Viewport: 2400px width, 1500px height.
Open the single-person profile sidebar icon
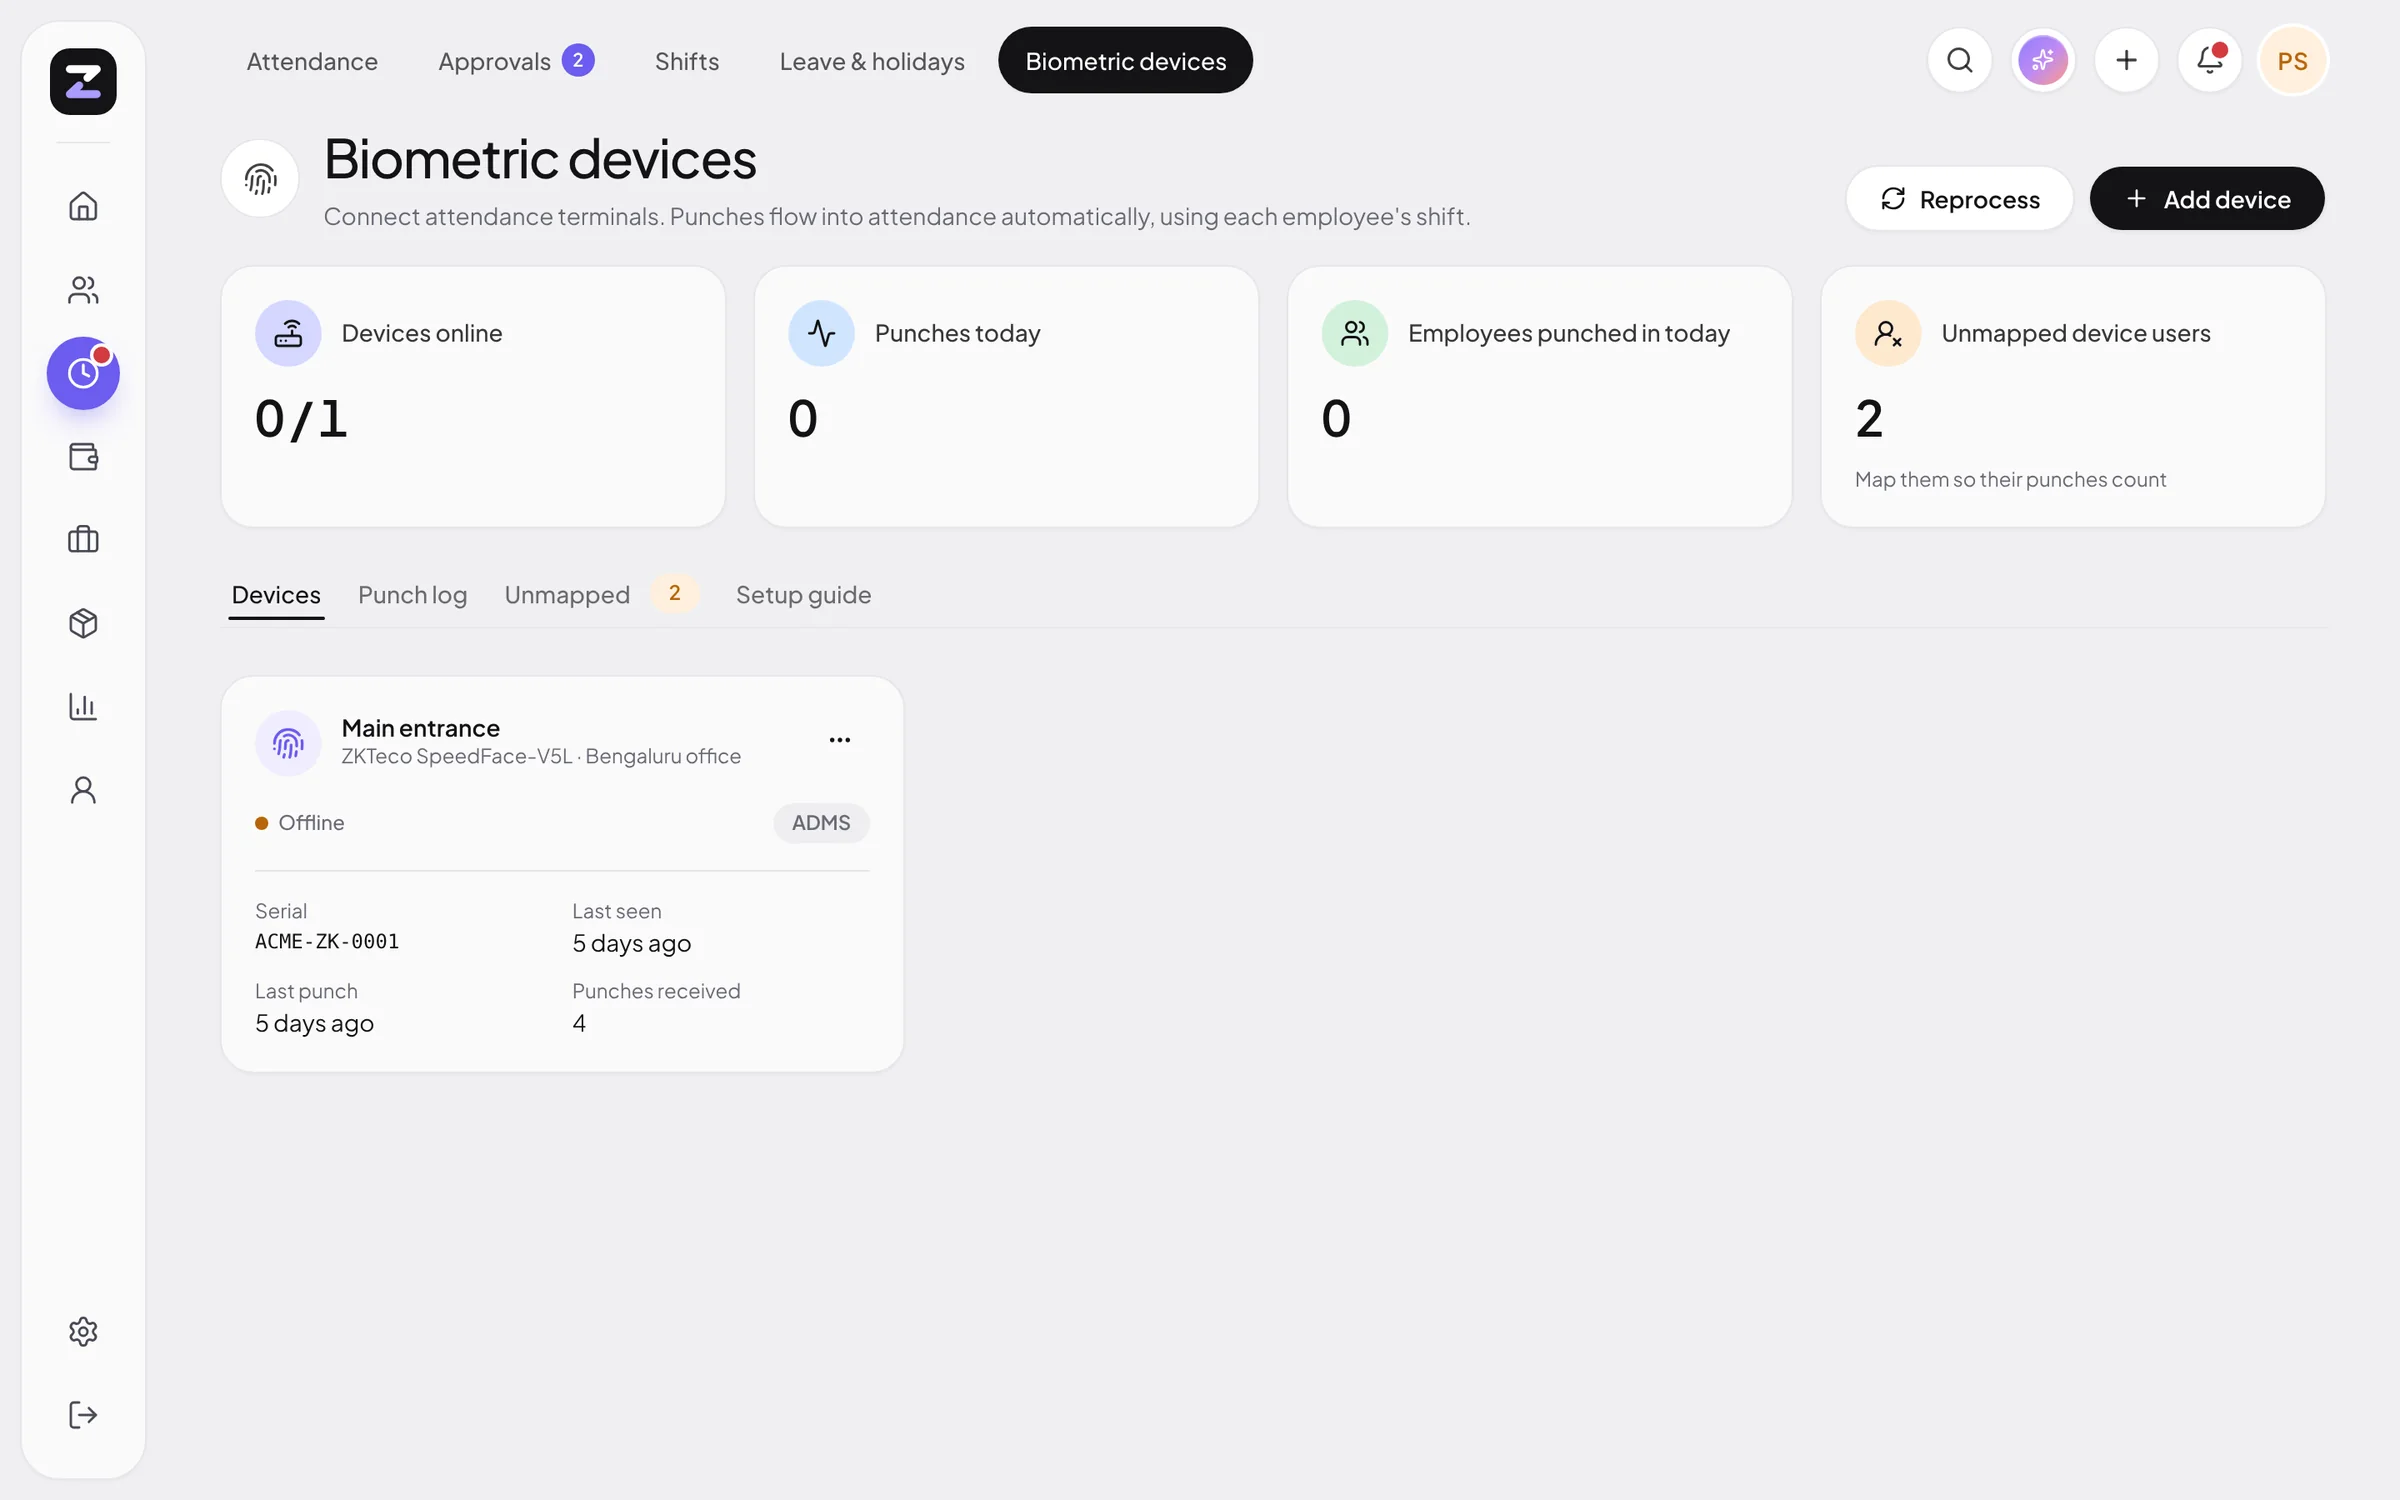[83, 790]
